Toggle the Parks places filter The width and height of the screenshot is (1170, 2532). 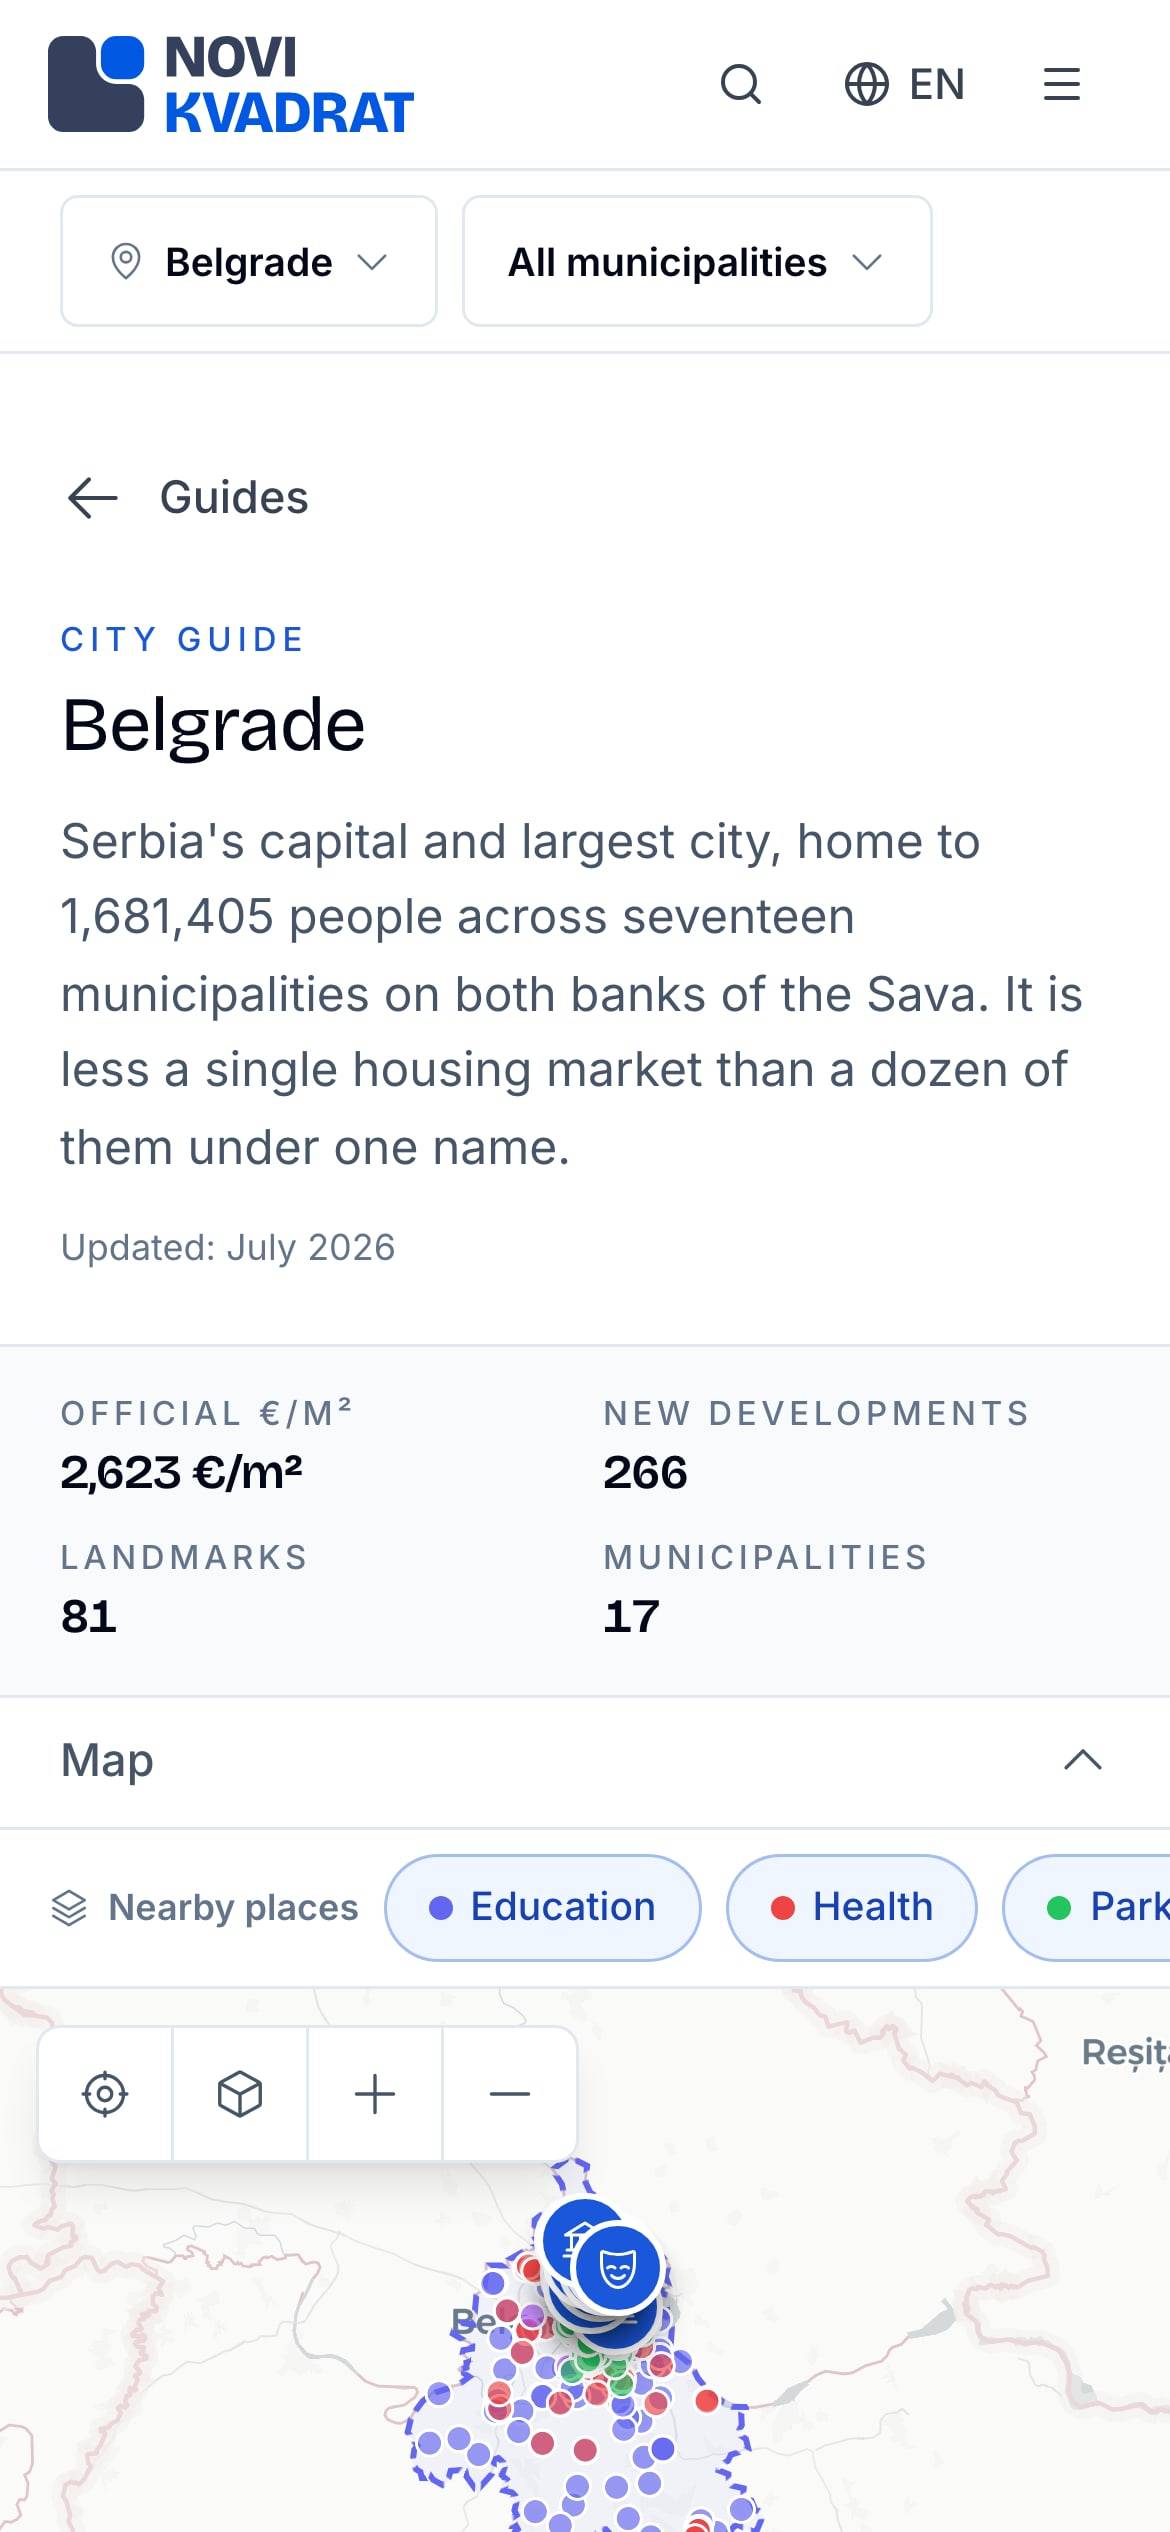click(x=1088, y=1907)
